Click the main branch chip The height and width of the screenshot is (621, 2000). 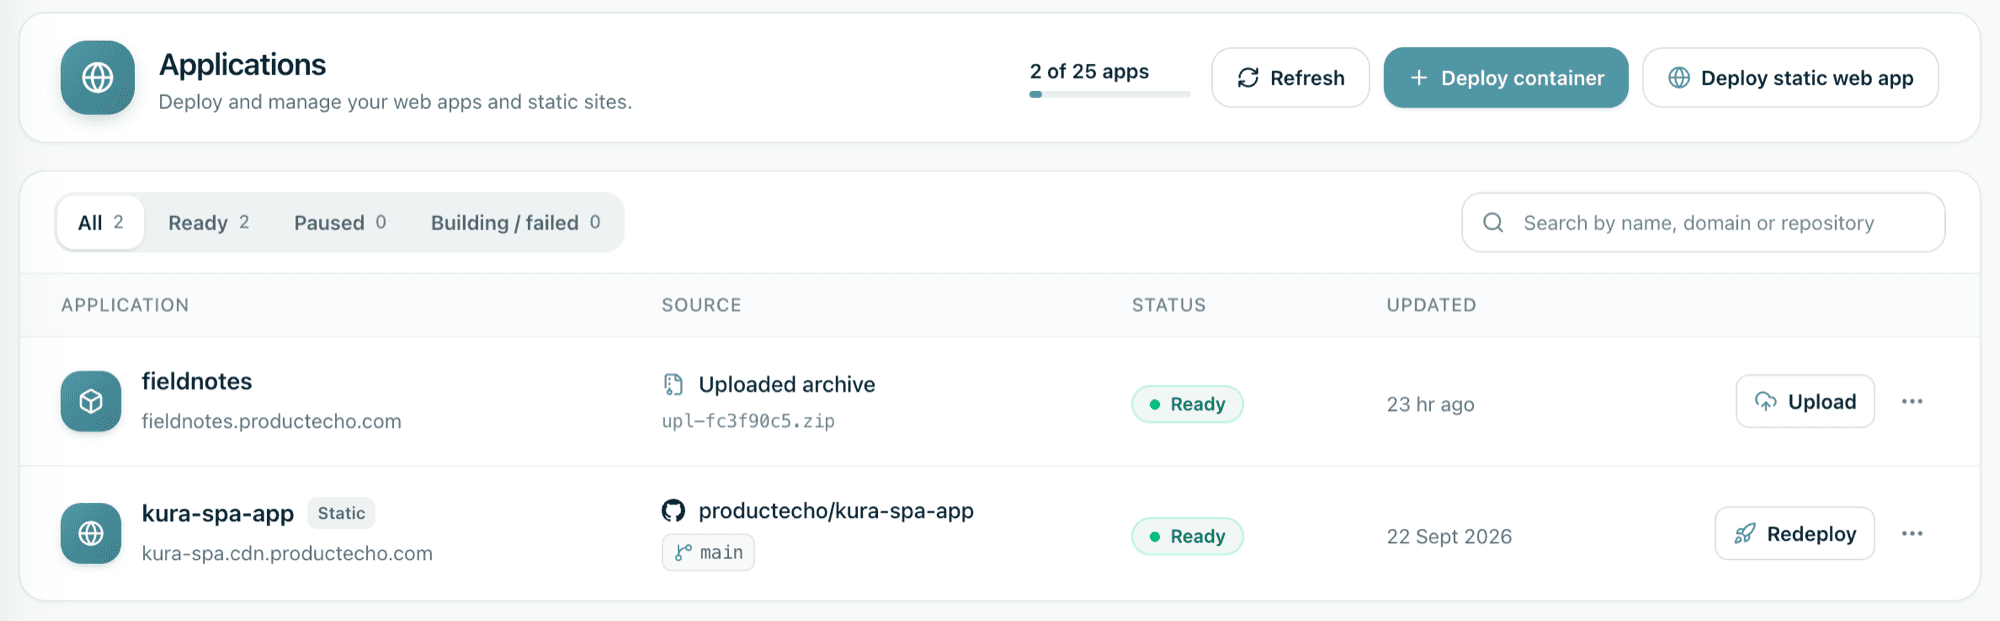pyautogui.click(x=708, y=552)
